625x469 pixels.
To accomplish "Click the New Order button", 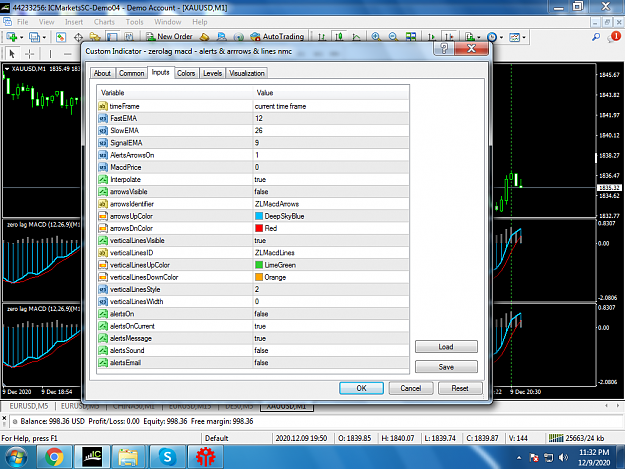I will [169, 37].
